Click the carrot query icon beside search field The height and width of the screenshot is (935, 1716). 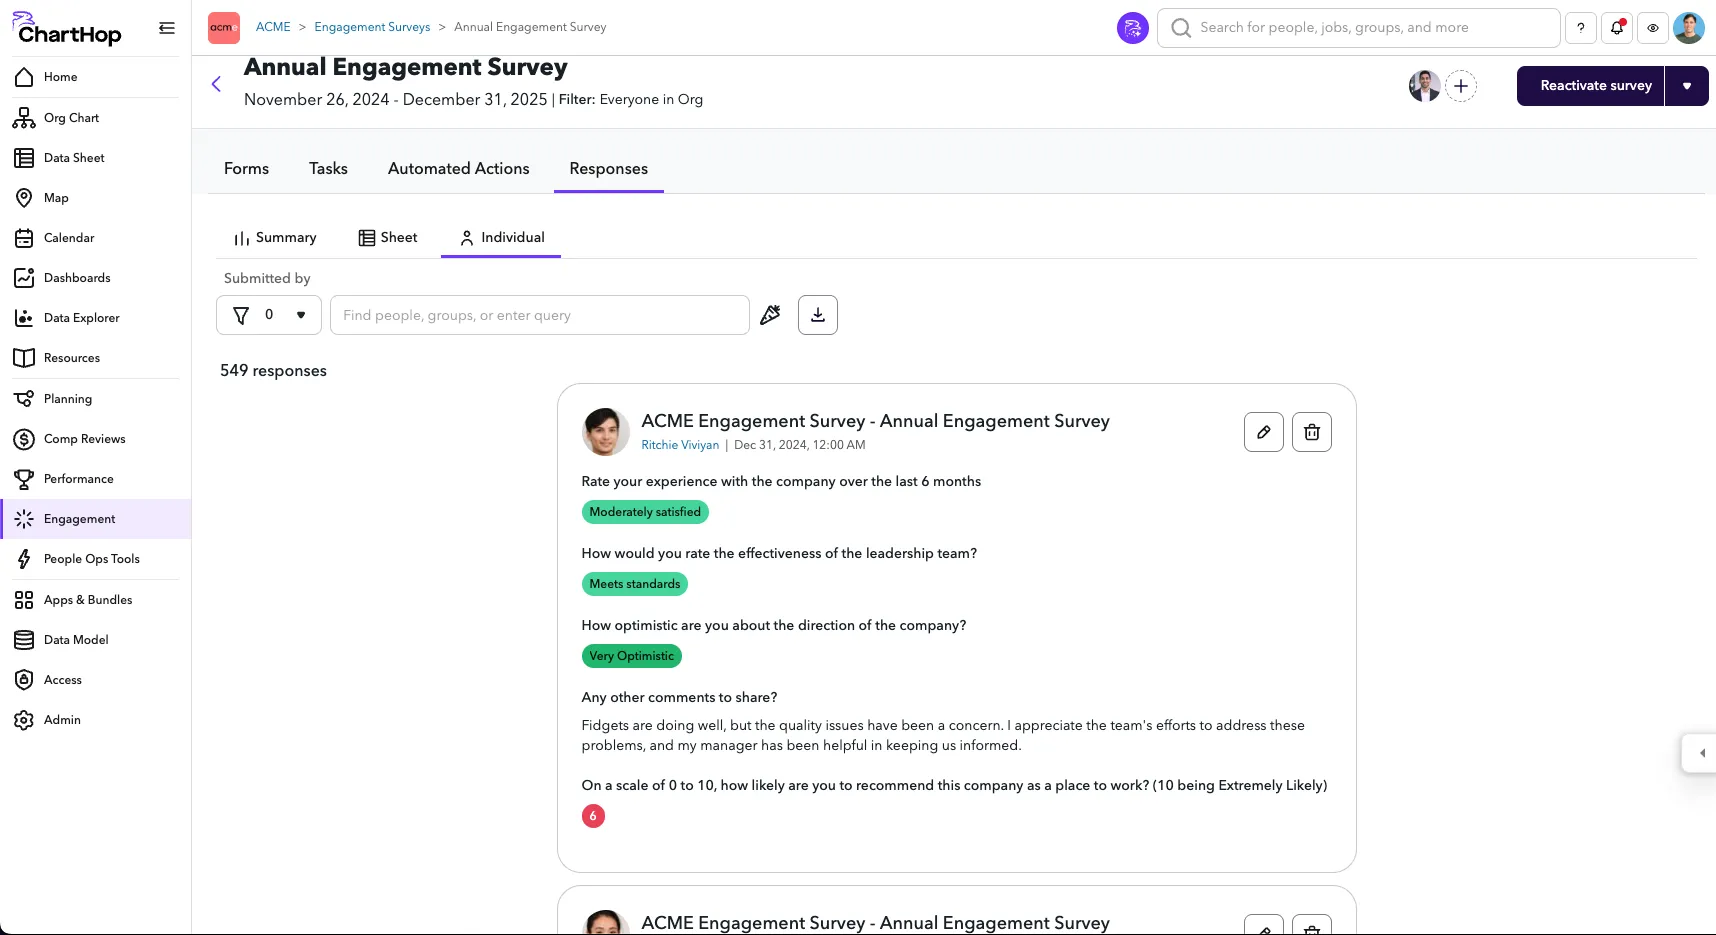(770, 315)
